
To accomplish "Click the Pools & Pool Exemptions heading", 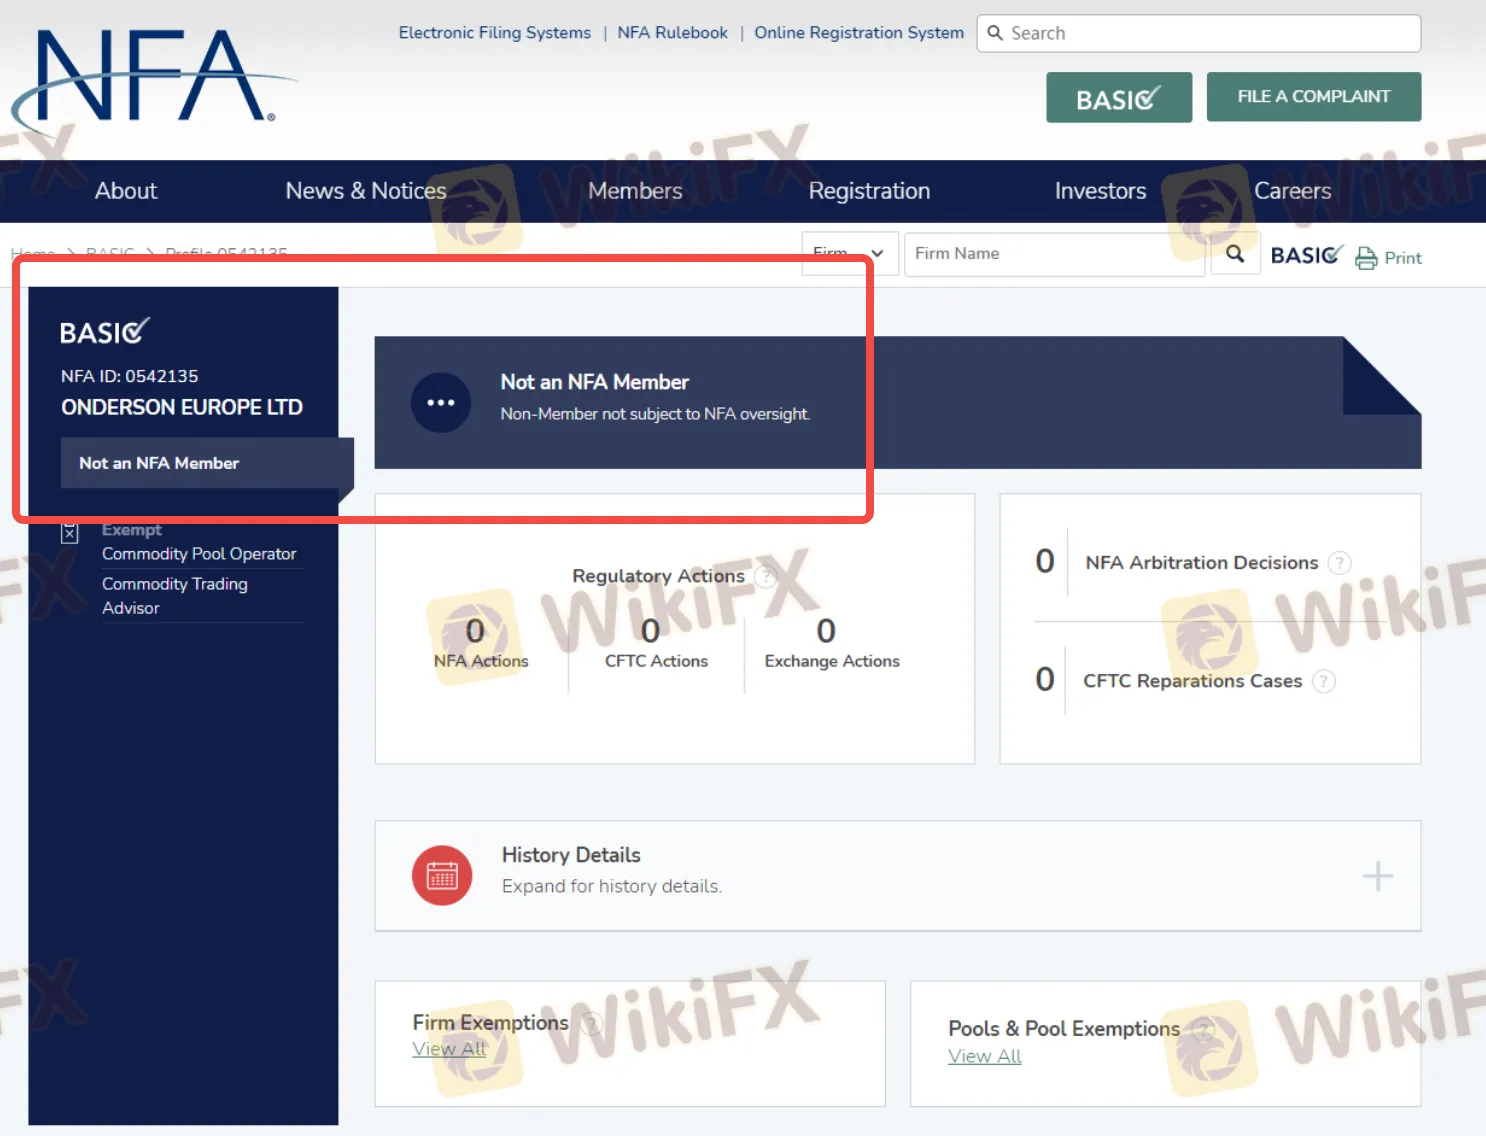I will (x=1064, y=1029).
